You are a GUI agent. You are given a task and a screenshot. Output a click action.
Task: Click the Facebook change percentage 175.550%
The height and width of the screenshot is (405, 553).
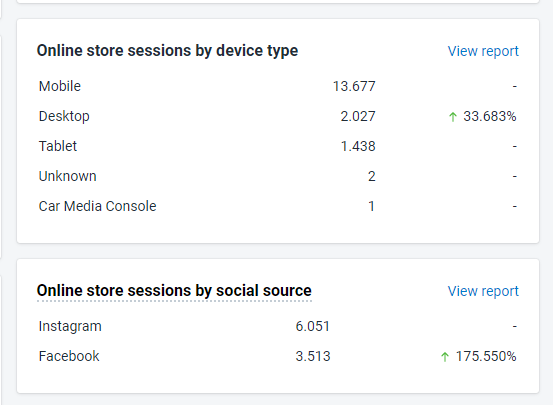click(x=486, y=356)
